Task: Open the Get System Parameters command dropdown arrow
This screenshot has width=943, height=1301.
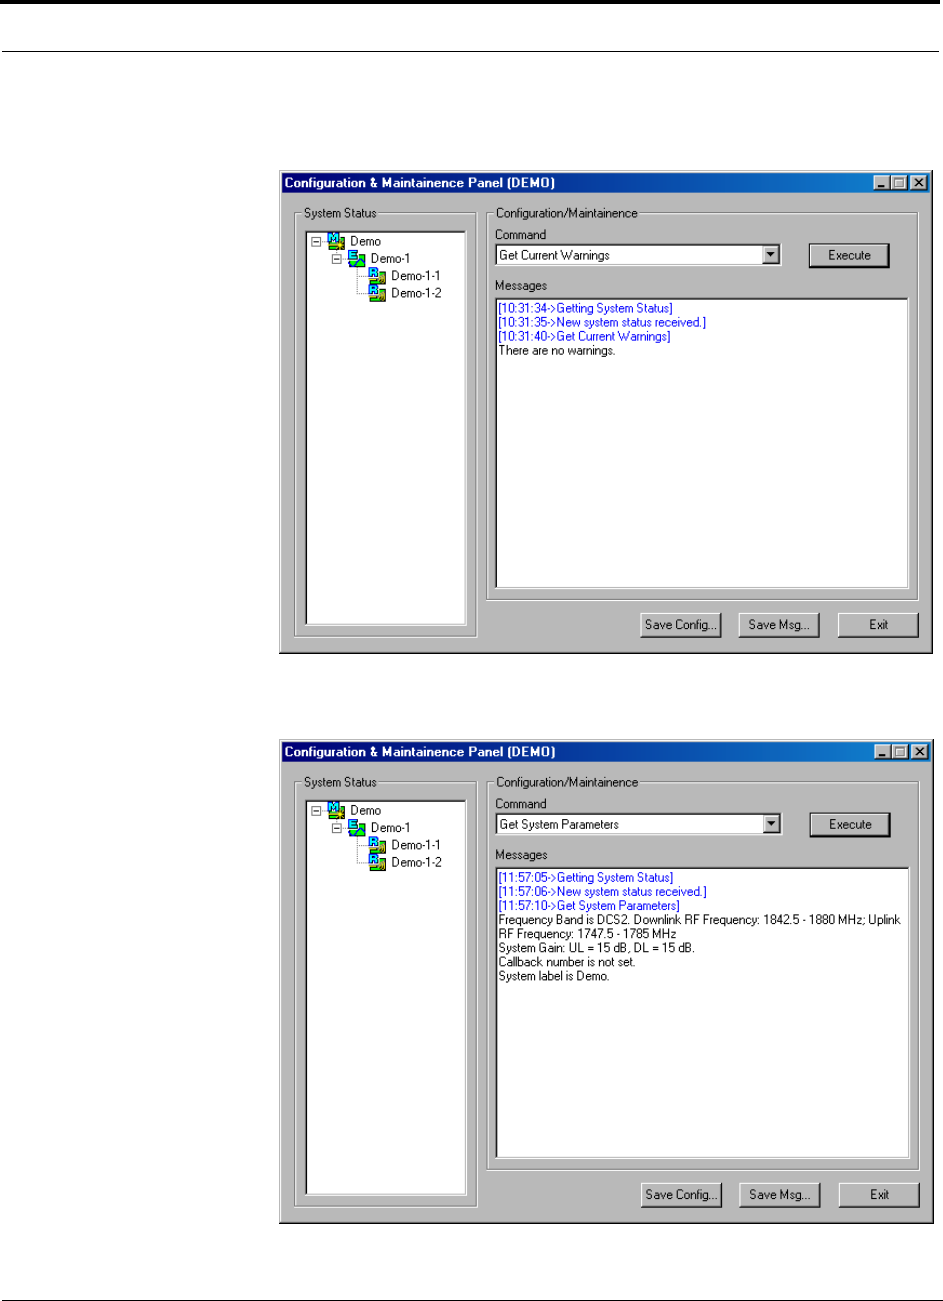Action: [x=770, y=824]
